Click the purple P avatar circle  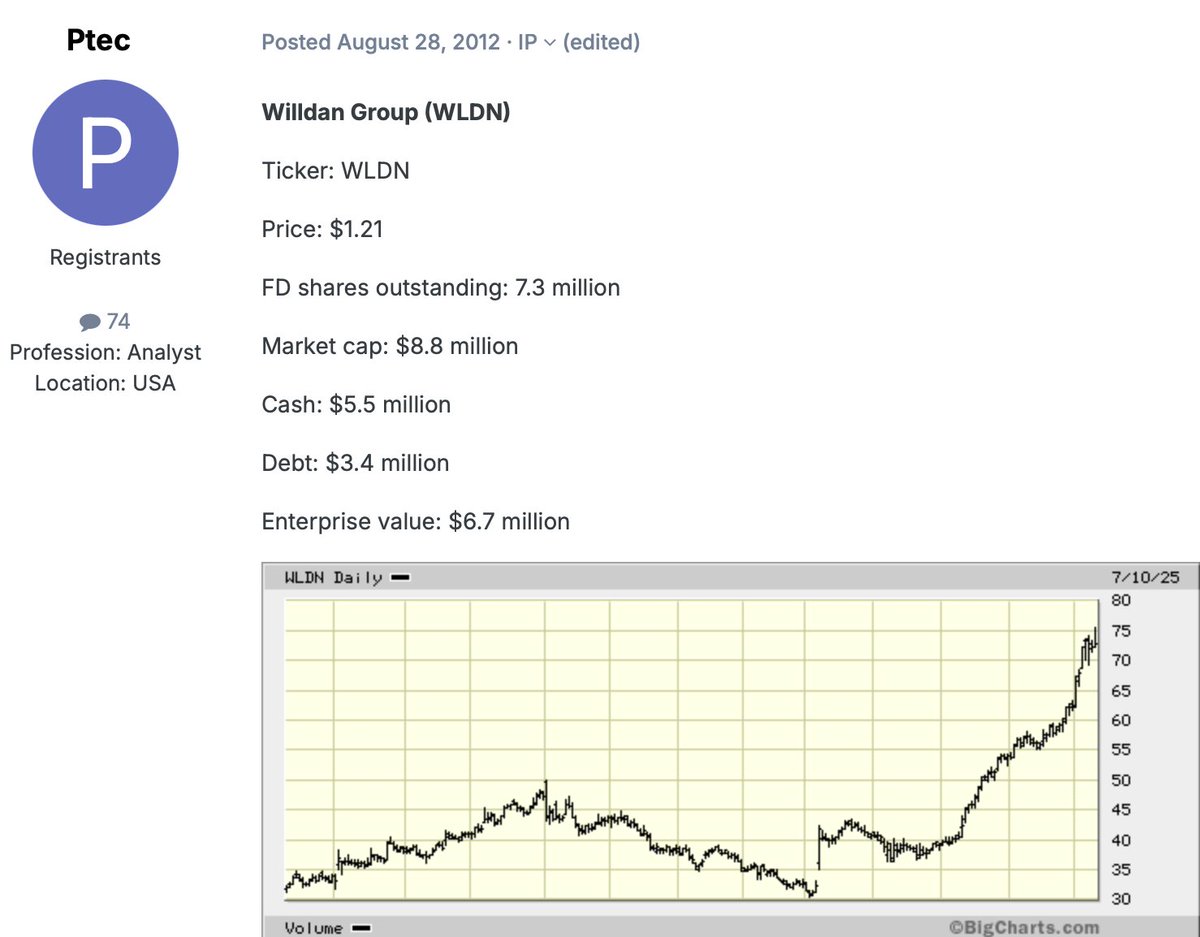click(105, 154)
